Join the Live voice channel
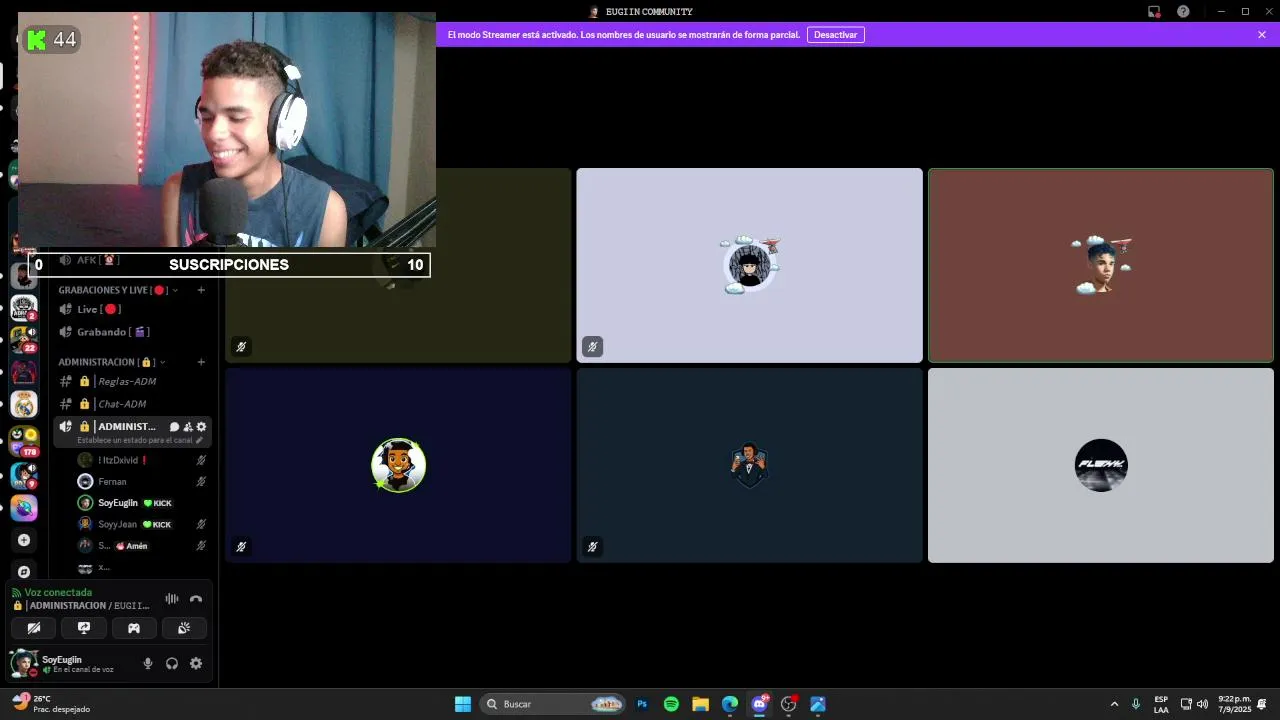Viewport: 1280px width, 720px height. [x=132, y=309]
